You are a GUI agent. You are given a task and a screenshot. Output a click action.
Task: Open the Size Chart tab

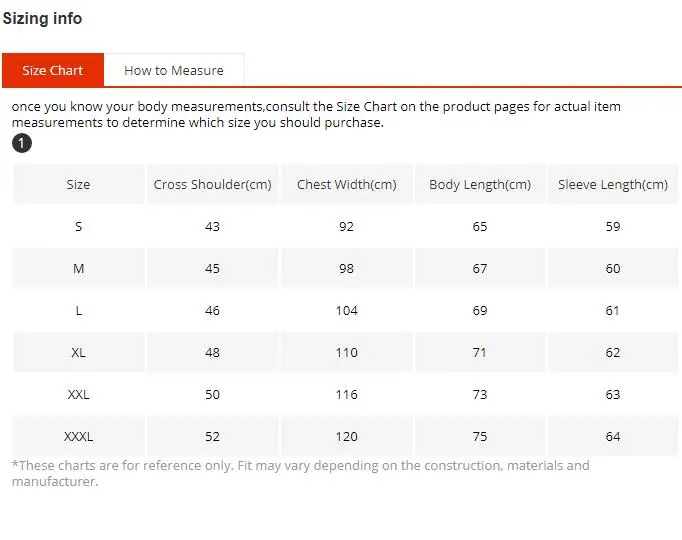[x=53, y=70]
